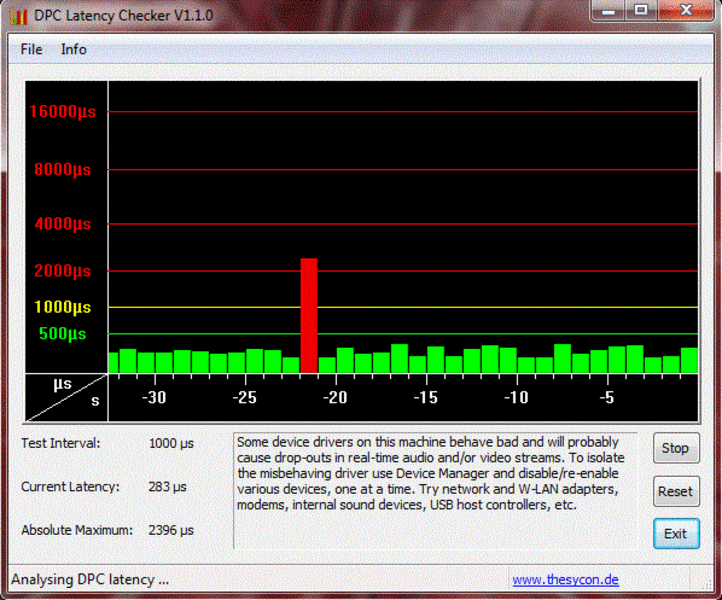Screen dimensions: 722x600
Task: Click the driver warning message text box
Action: [435, 491]
